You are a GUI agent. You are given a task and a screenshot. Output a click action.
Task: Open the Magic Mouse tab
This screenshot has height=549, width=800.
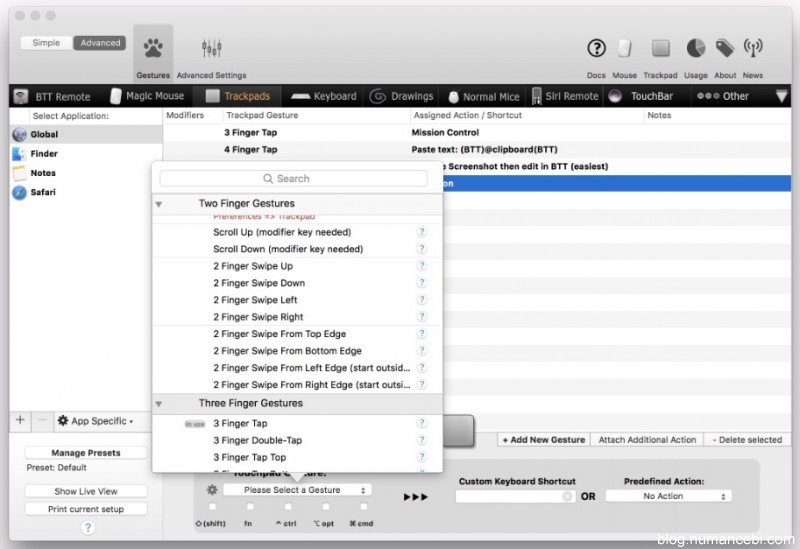click(147, 96)
